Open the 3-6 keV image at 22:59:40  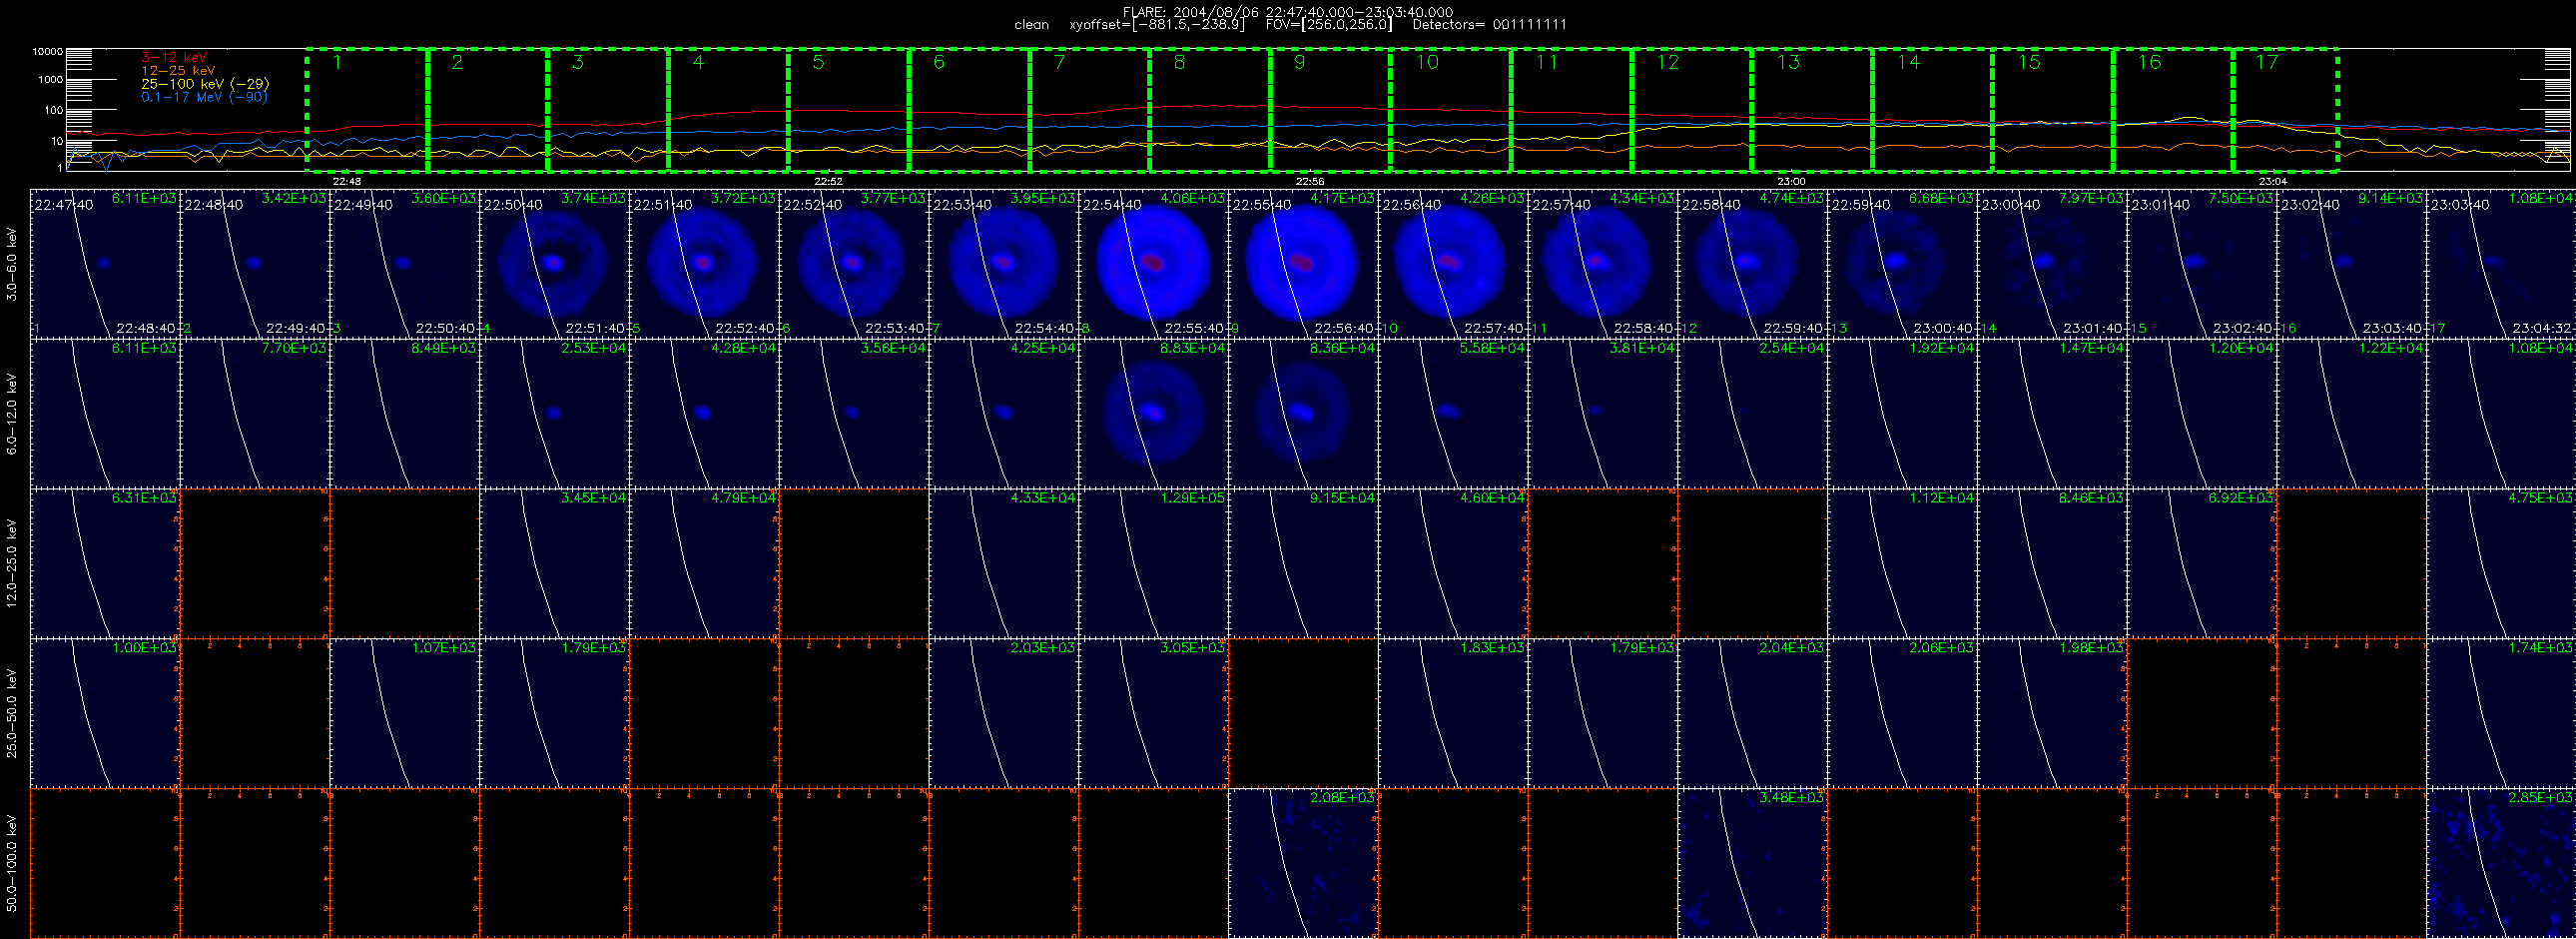[x=1902, y=263]
